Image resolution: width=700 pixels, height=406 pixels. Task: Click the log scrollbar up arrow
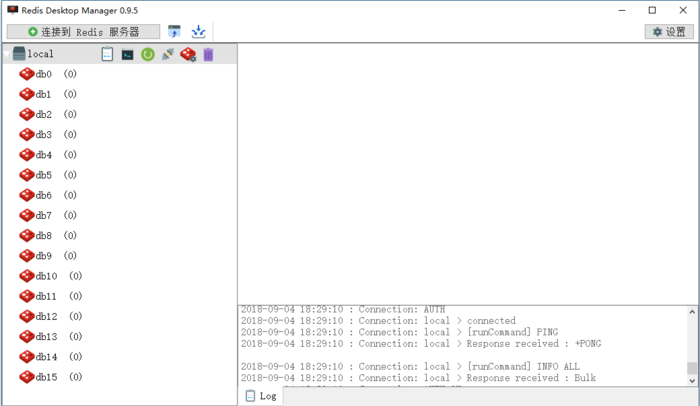[692, 312]
